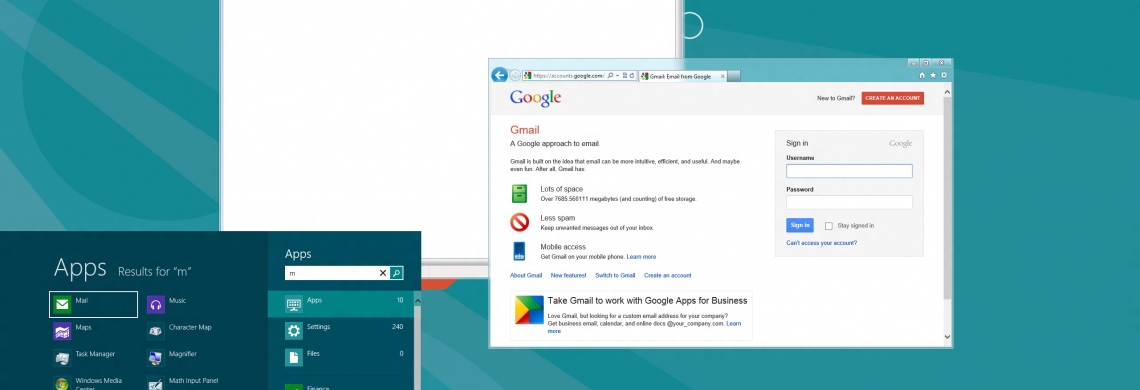Go back with the browser Back arrow
The height and width of the screenshot is (390, 1140).
coord(499,75)
